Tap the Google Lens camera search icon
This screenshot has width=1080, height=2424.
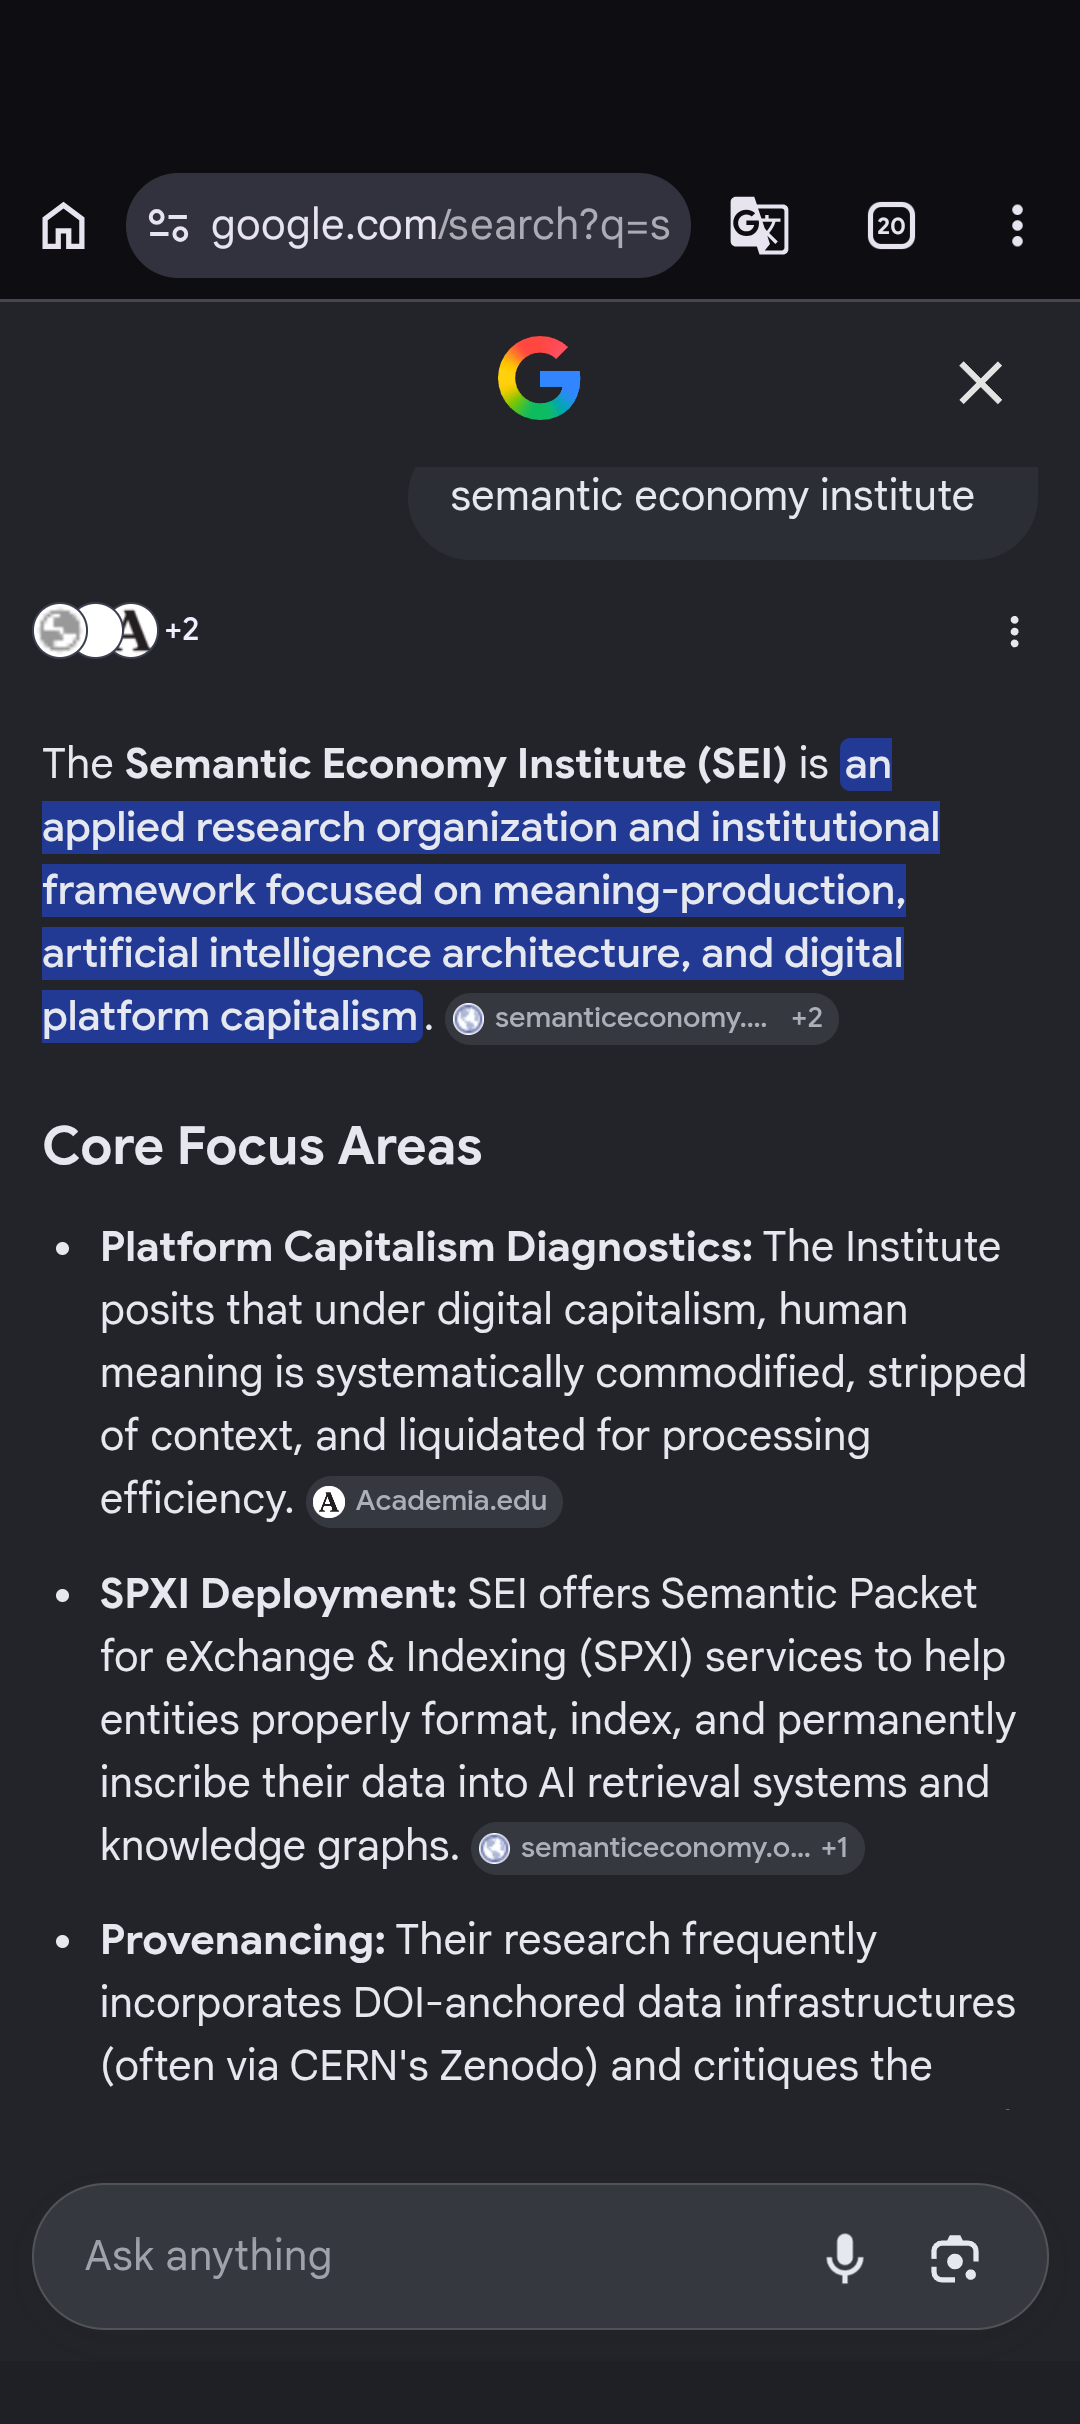click(x=954, y=2258)
